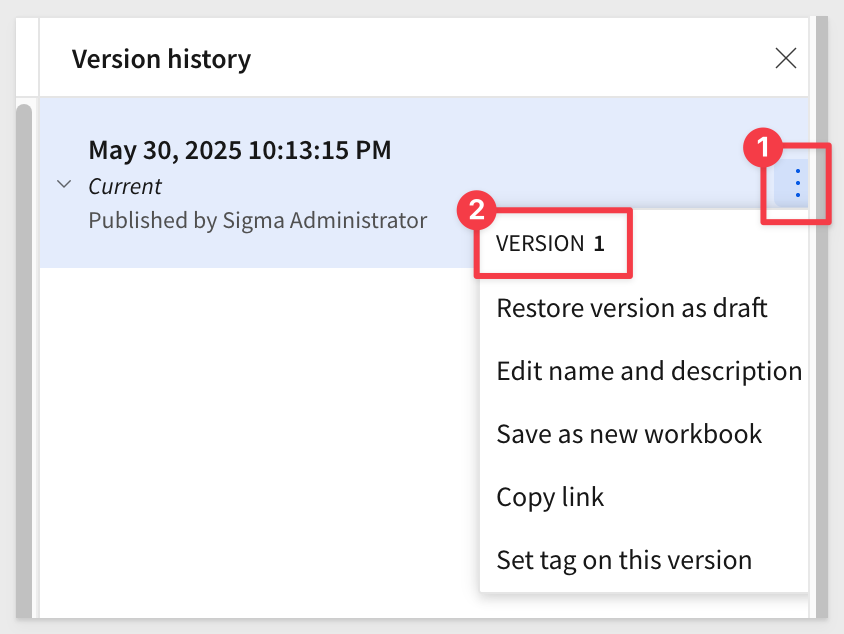Click the left gray vertical scrollbar
844x634 pixels.
click(x=24, y=361)
